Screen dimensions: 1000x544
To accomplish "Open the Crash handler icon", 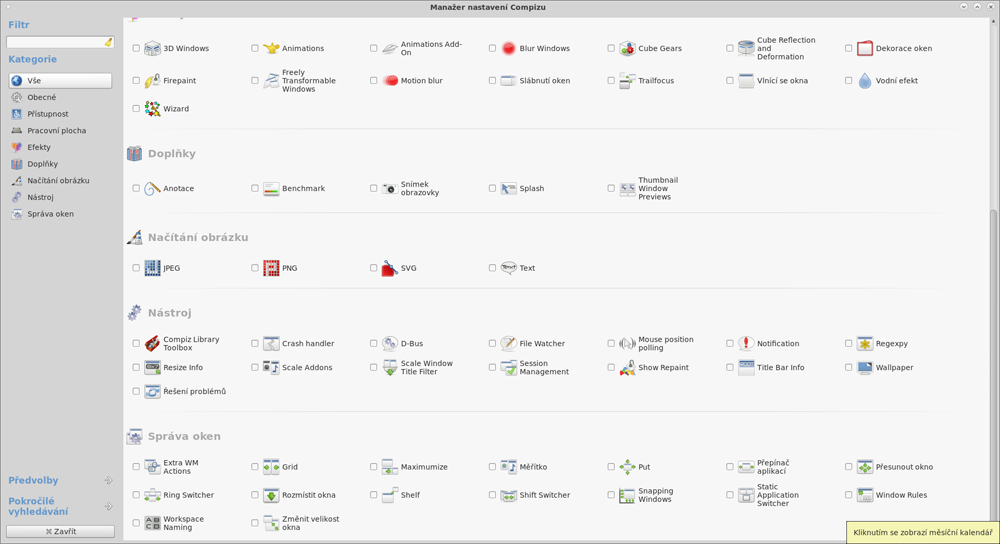I will tap(271, 344).
